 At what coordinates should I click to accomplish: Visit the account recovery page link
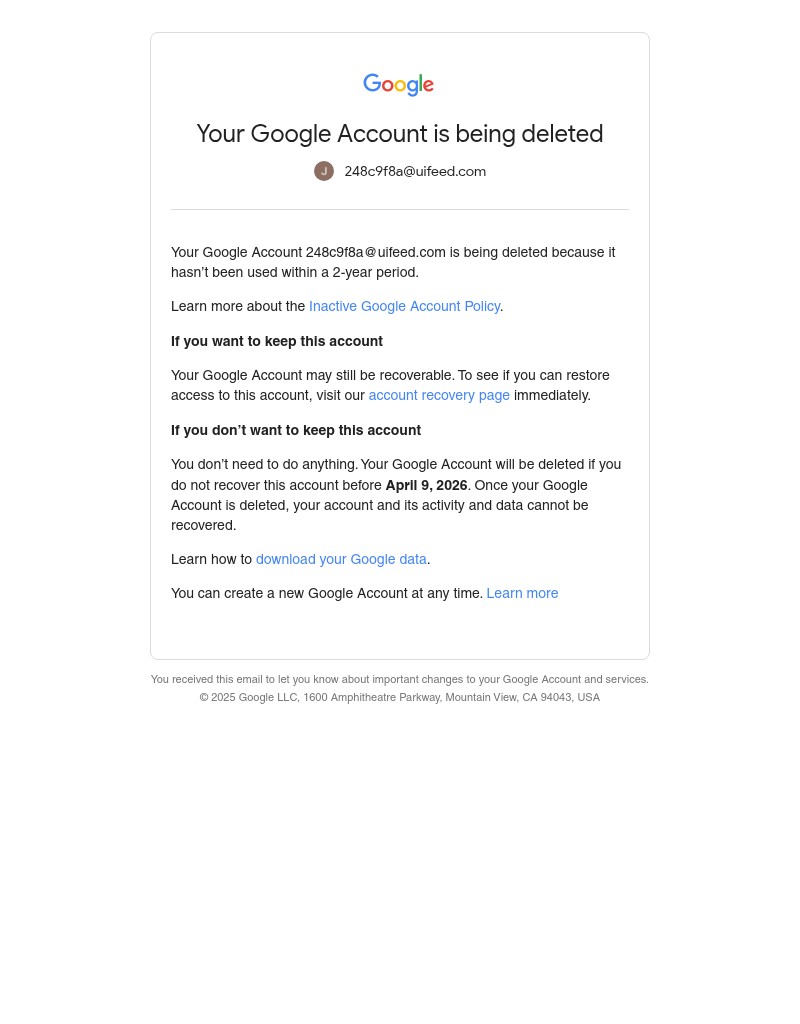pyautogui.click(x=439, y=396)
